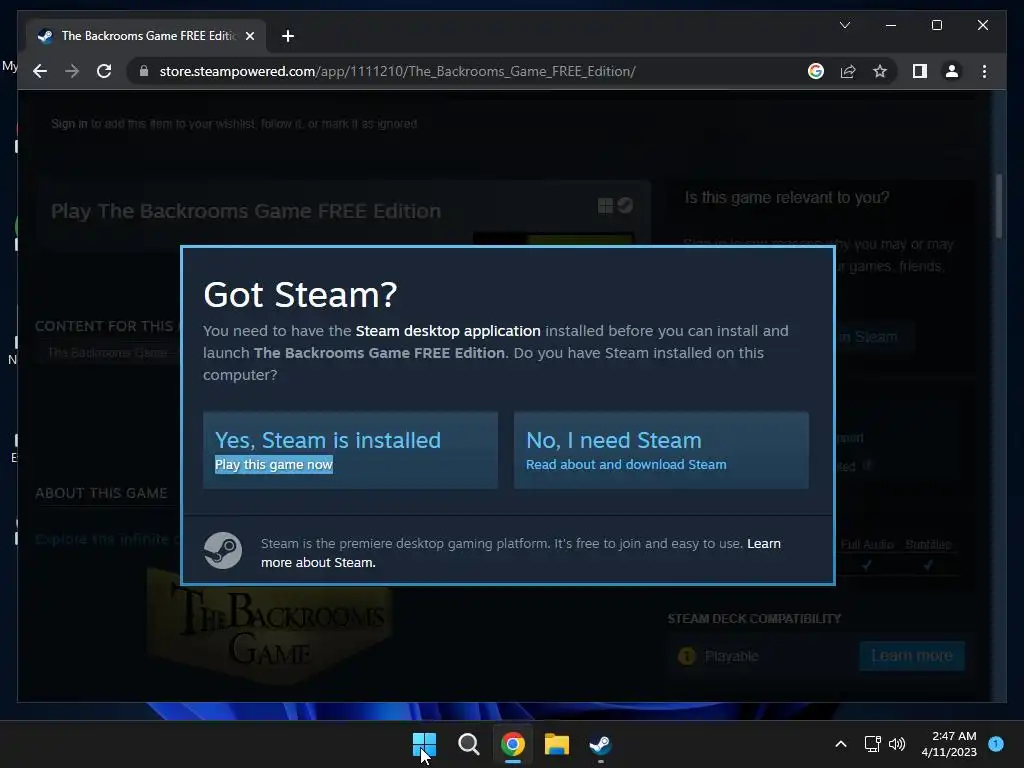Choose No, I need Steam
This screenshot has height=768, width=1024.
[662, 450]
